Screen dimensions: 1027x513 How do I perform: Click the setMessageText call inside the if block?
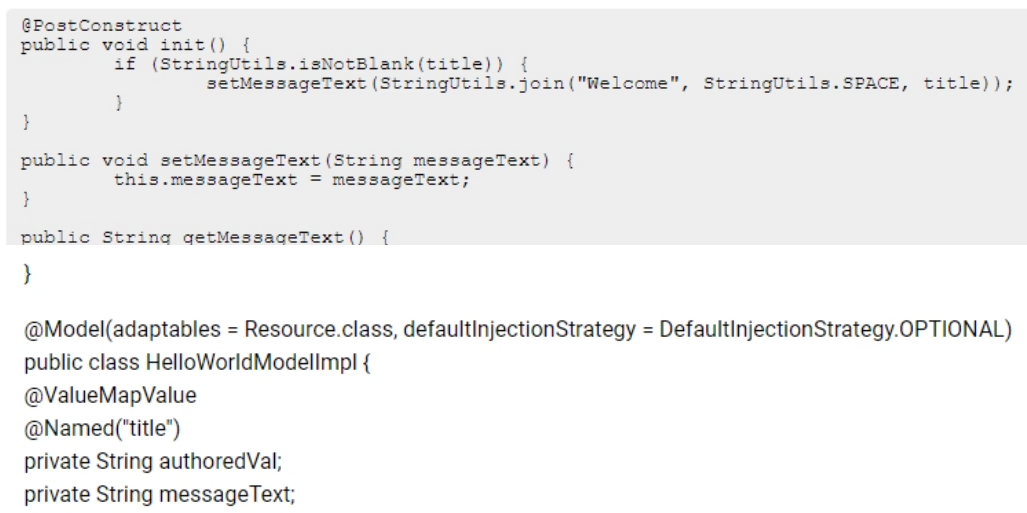610,84
